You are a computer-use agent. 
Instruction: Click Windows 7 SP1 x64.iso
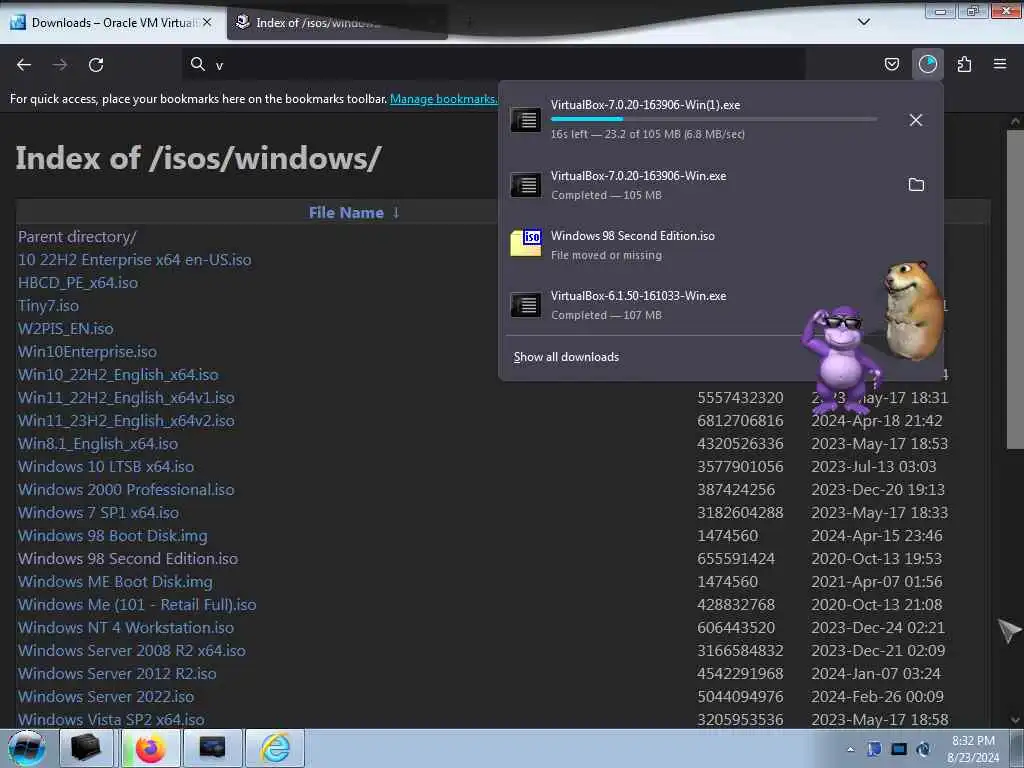pyautogui.click(x=98, y=513)
